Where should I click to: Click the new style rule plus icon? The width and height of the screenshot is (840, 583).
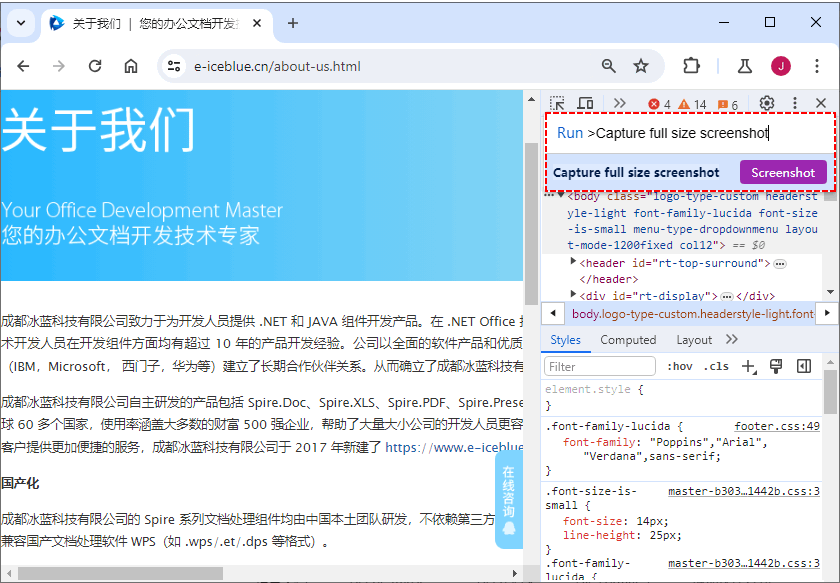click(748, 366)
